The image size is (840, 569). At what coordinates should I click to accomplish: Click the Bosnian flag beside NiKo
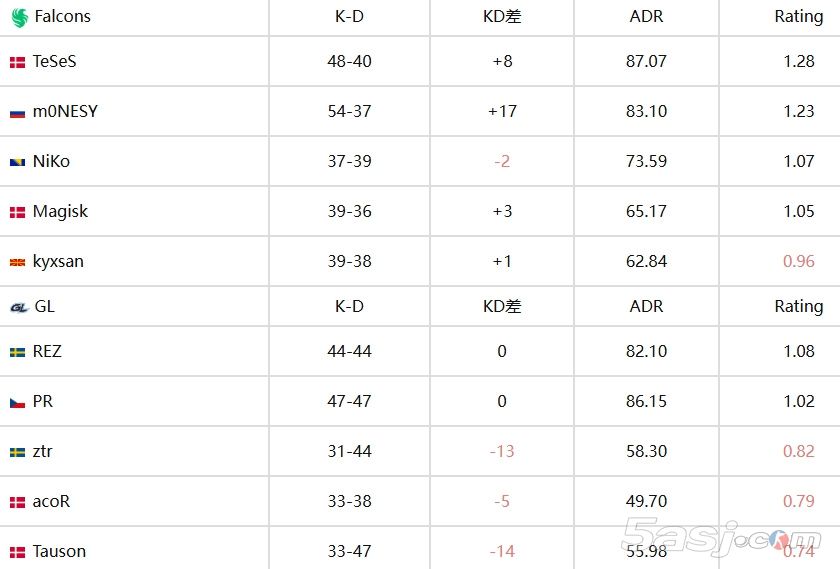[x=17, y=162]
